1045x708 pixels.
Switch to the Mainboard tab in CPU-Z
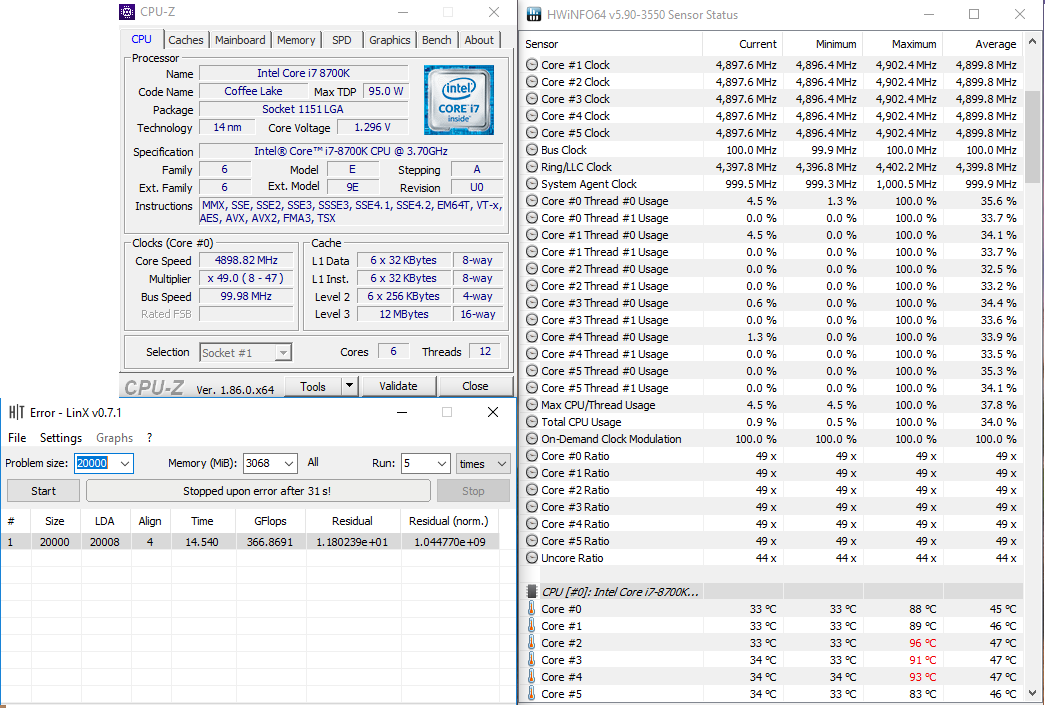click(x=240, y=40)
